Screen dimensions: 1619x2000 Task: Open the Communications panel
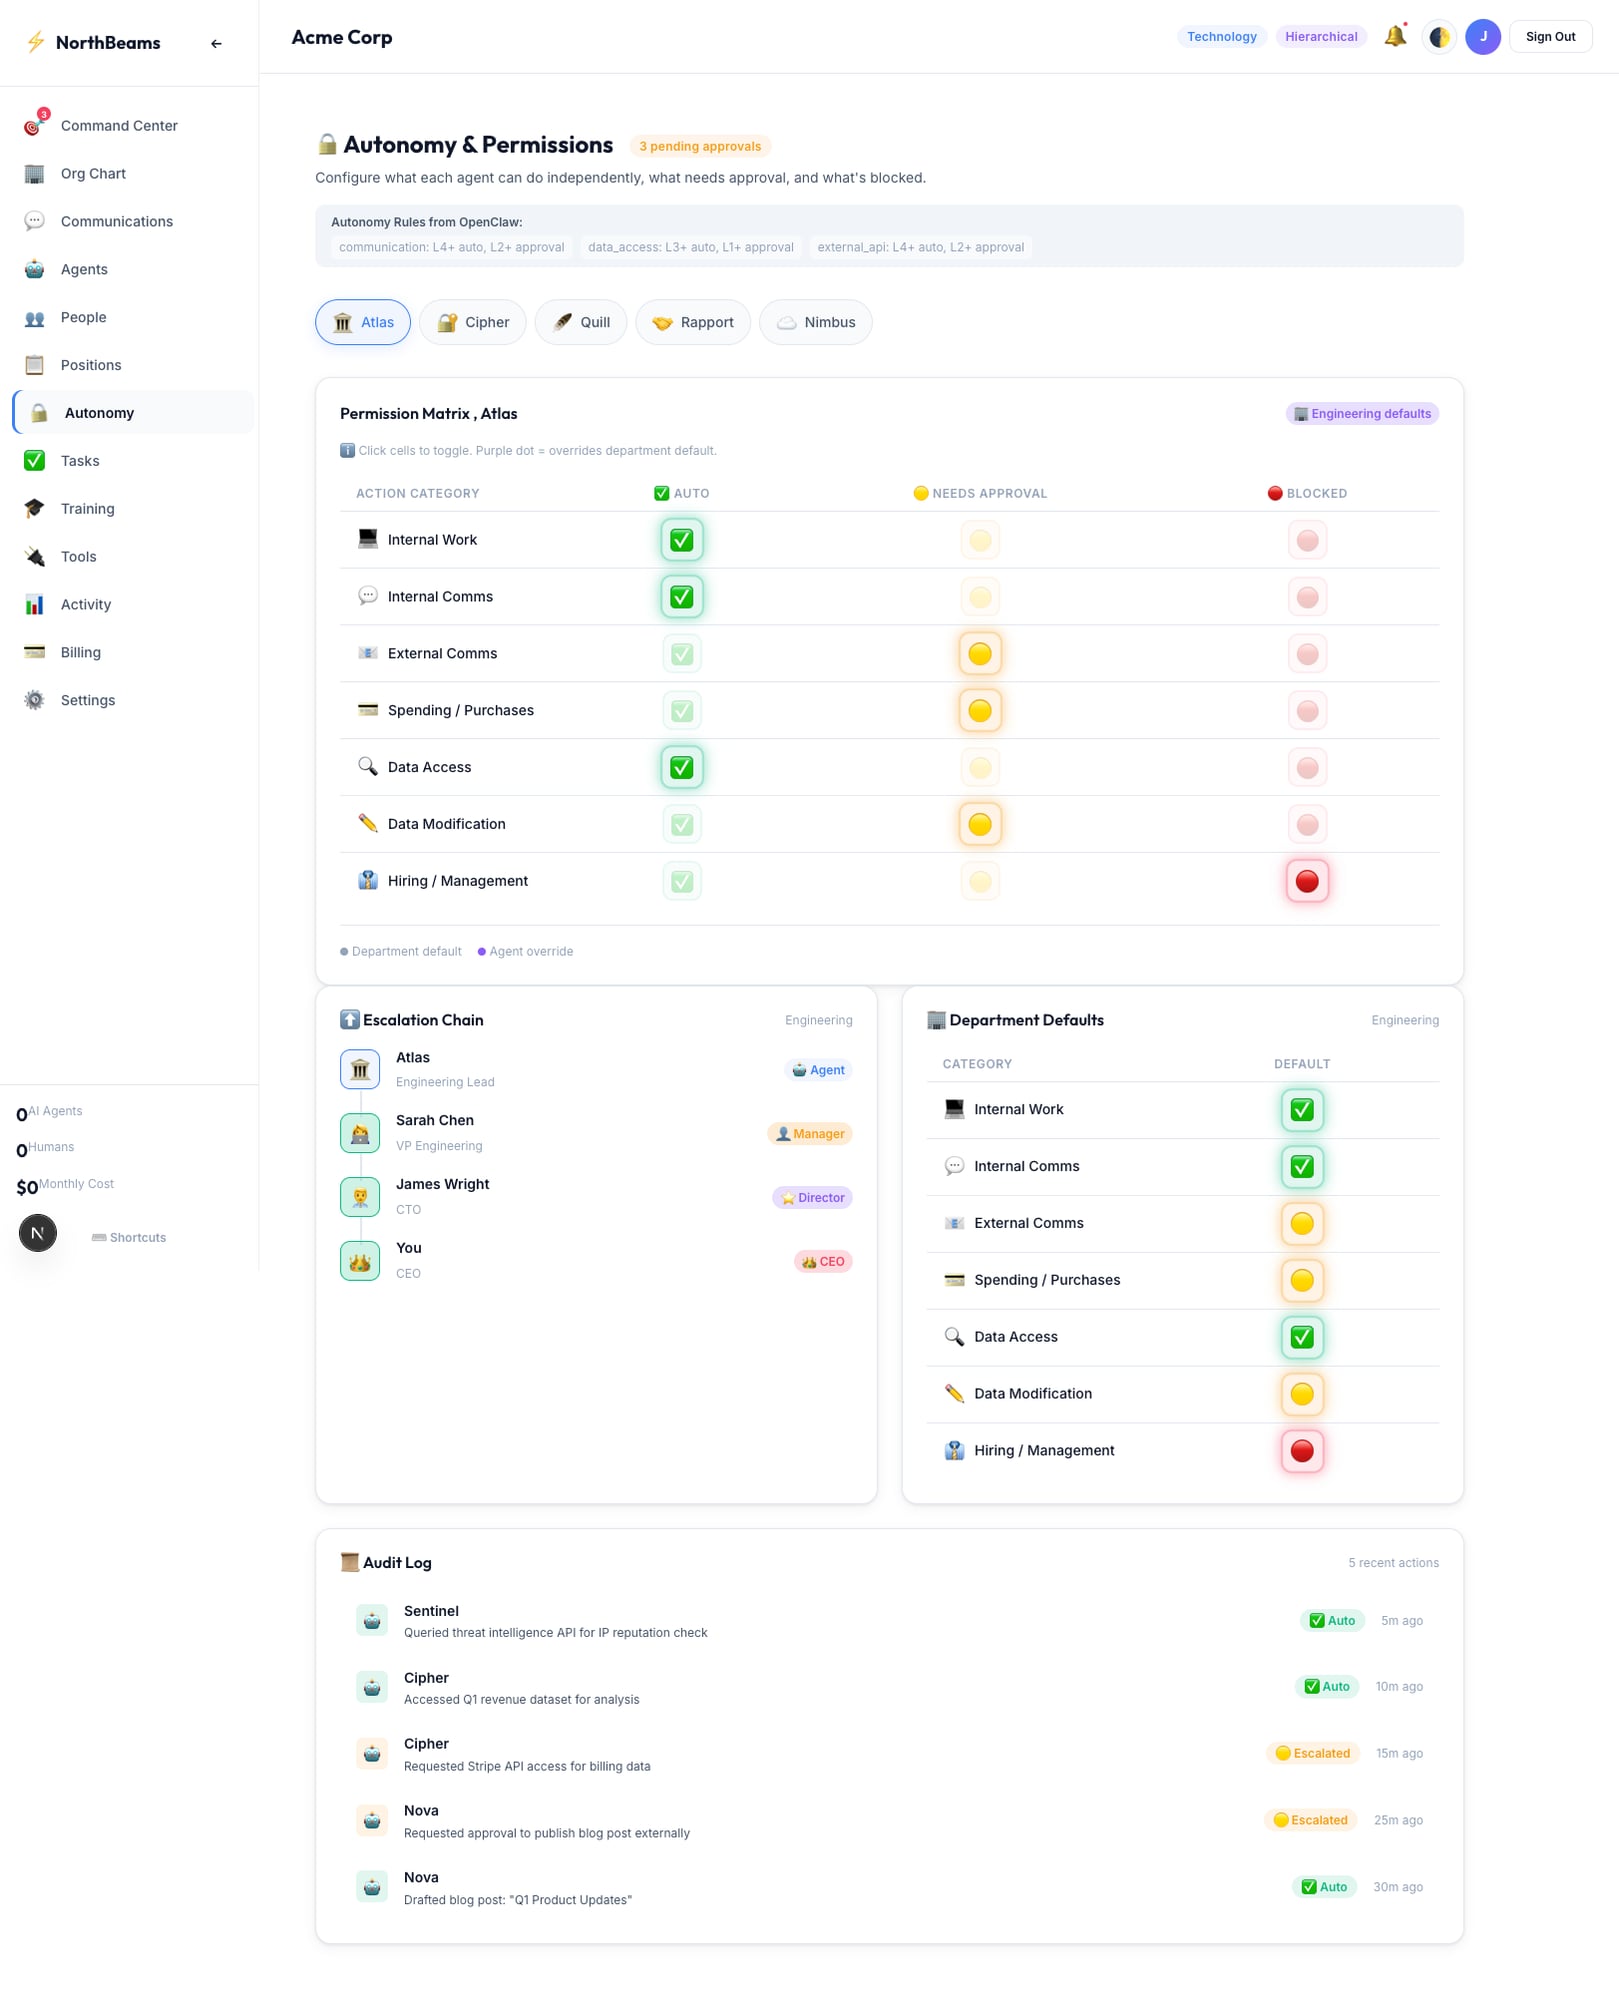pyautogui.click(x=116, y=221)
